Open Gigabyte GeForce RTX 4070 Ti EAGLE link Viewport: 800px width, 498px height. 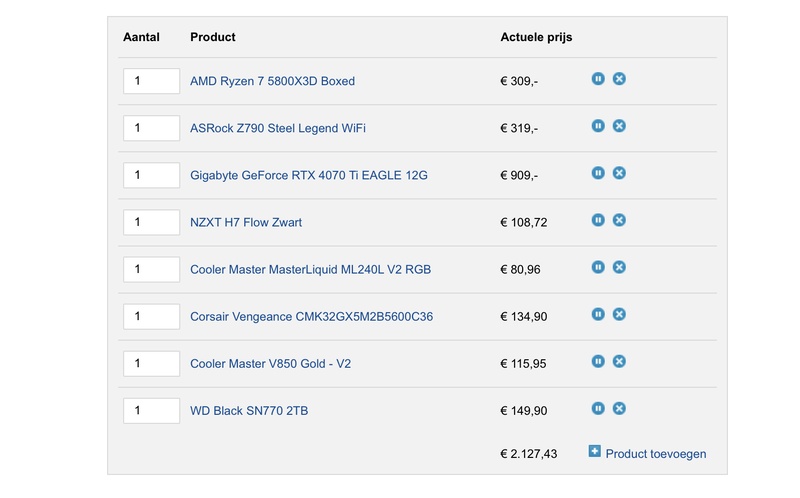tap(308, 175)
